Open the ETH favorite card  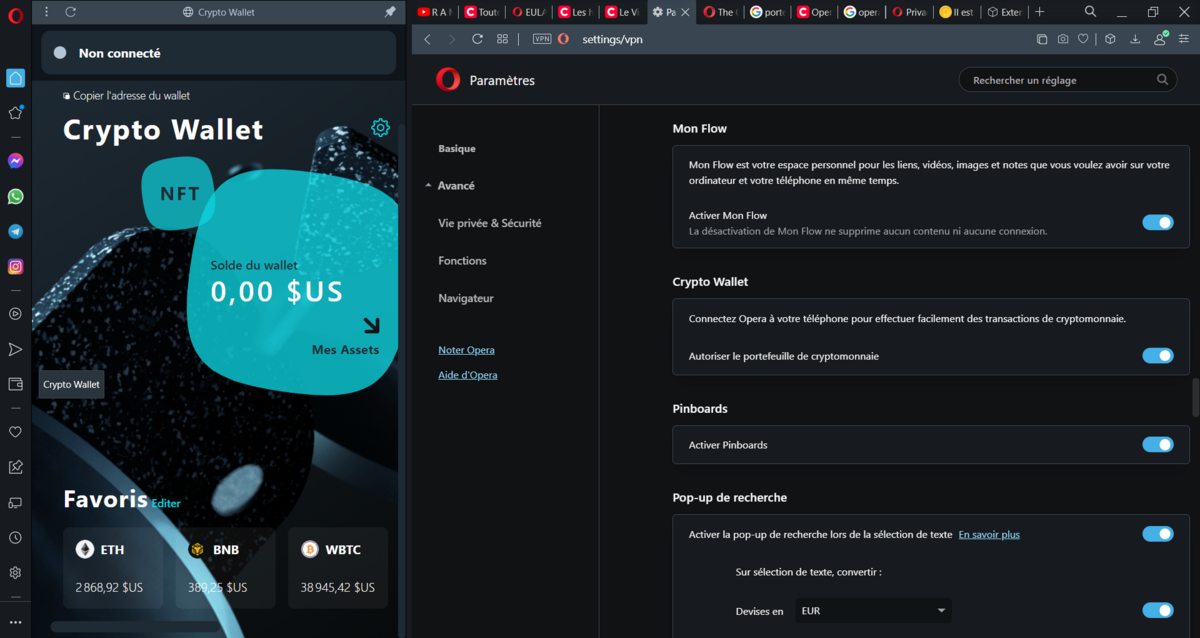click(113, 568)
